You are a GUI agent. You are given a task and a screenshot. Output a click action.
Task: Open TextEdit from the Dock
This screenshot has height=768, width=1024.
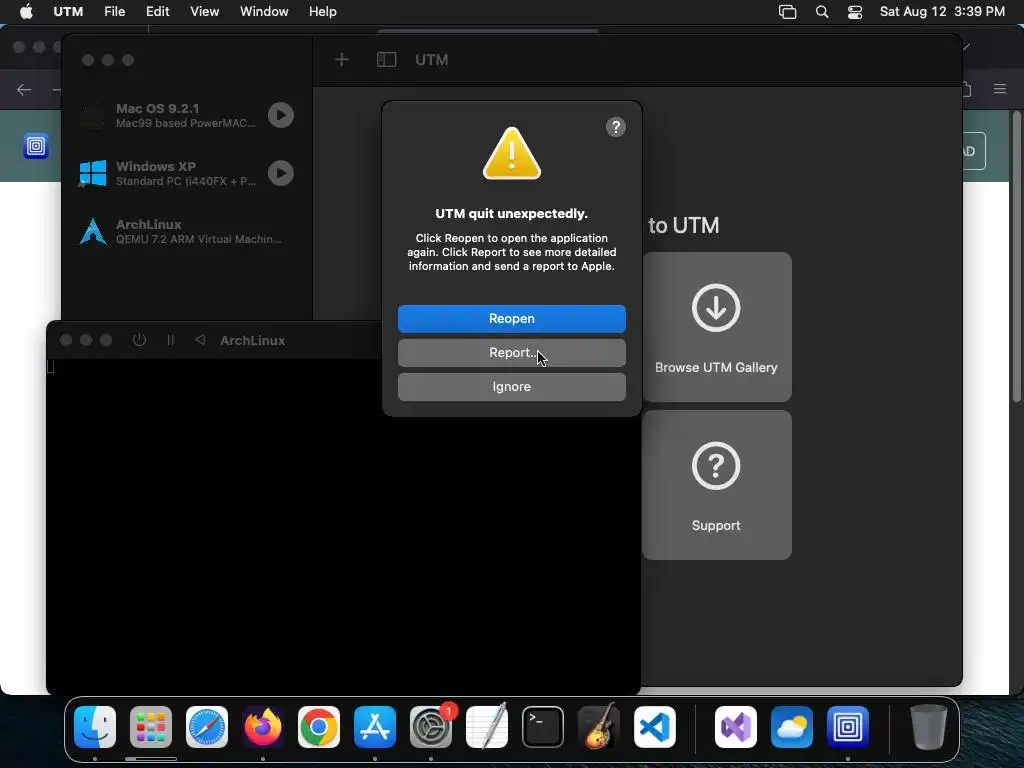(x=487, y=727)
